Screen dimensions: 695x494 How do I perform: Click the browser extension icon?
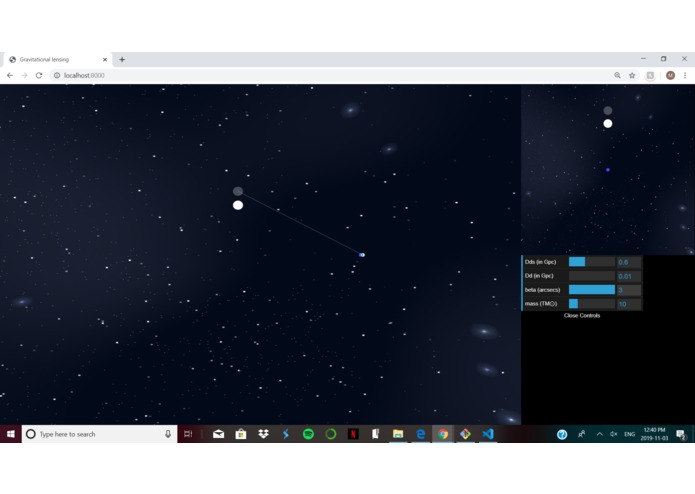[650, 75]
